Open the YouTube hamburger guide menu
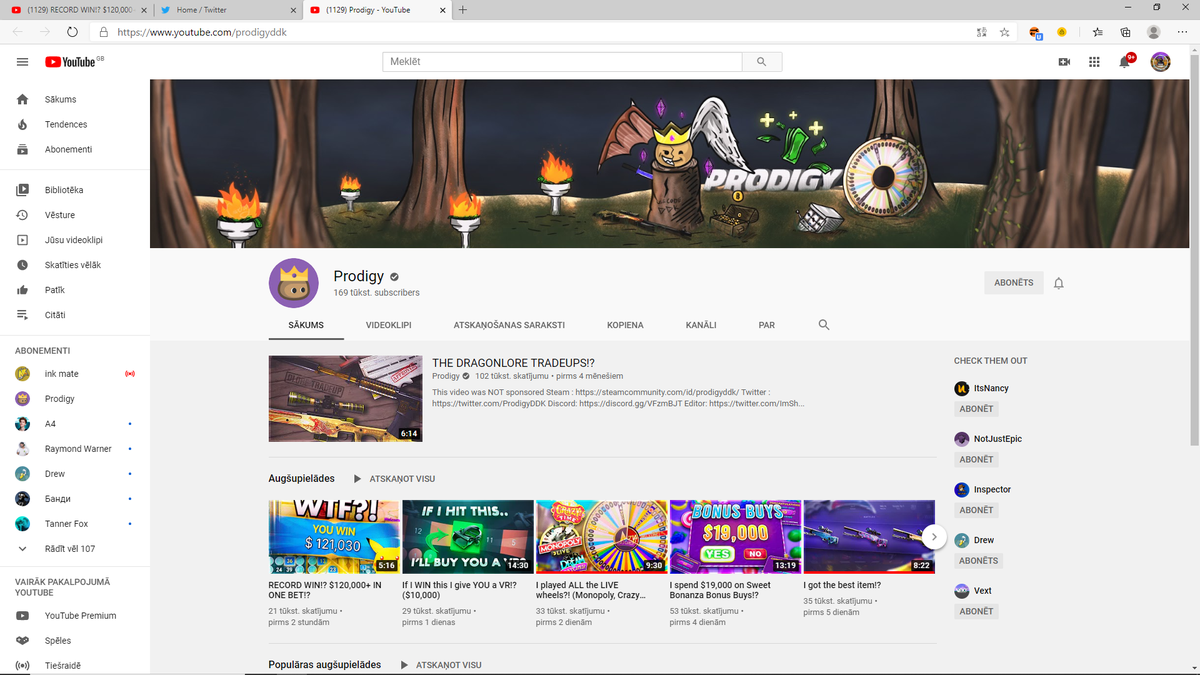 22,62
